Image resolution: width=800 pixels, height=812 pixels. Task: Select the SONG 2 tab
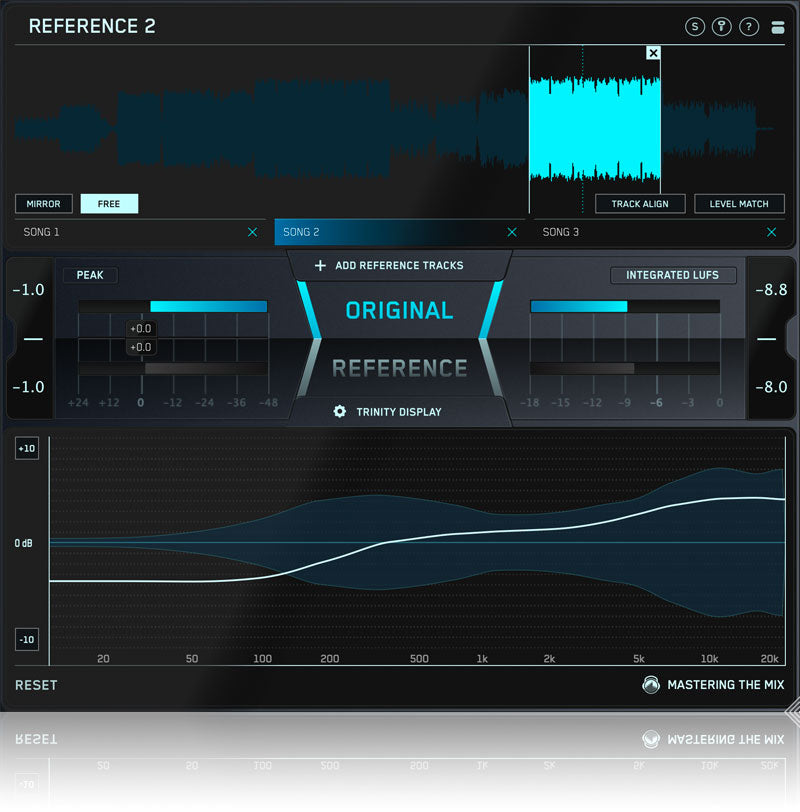[x=399, y=232]
